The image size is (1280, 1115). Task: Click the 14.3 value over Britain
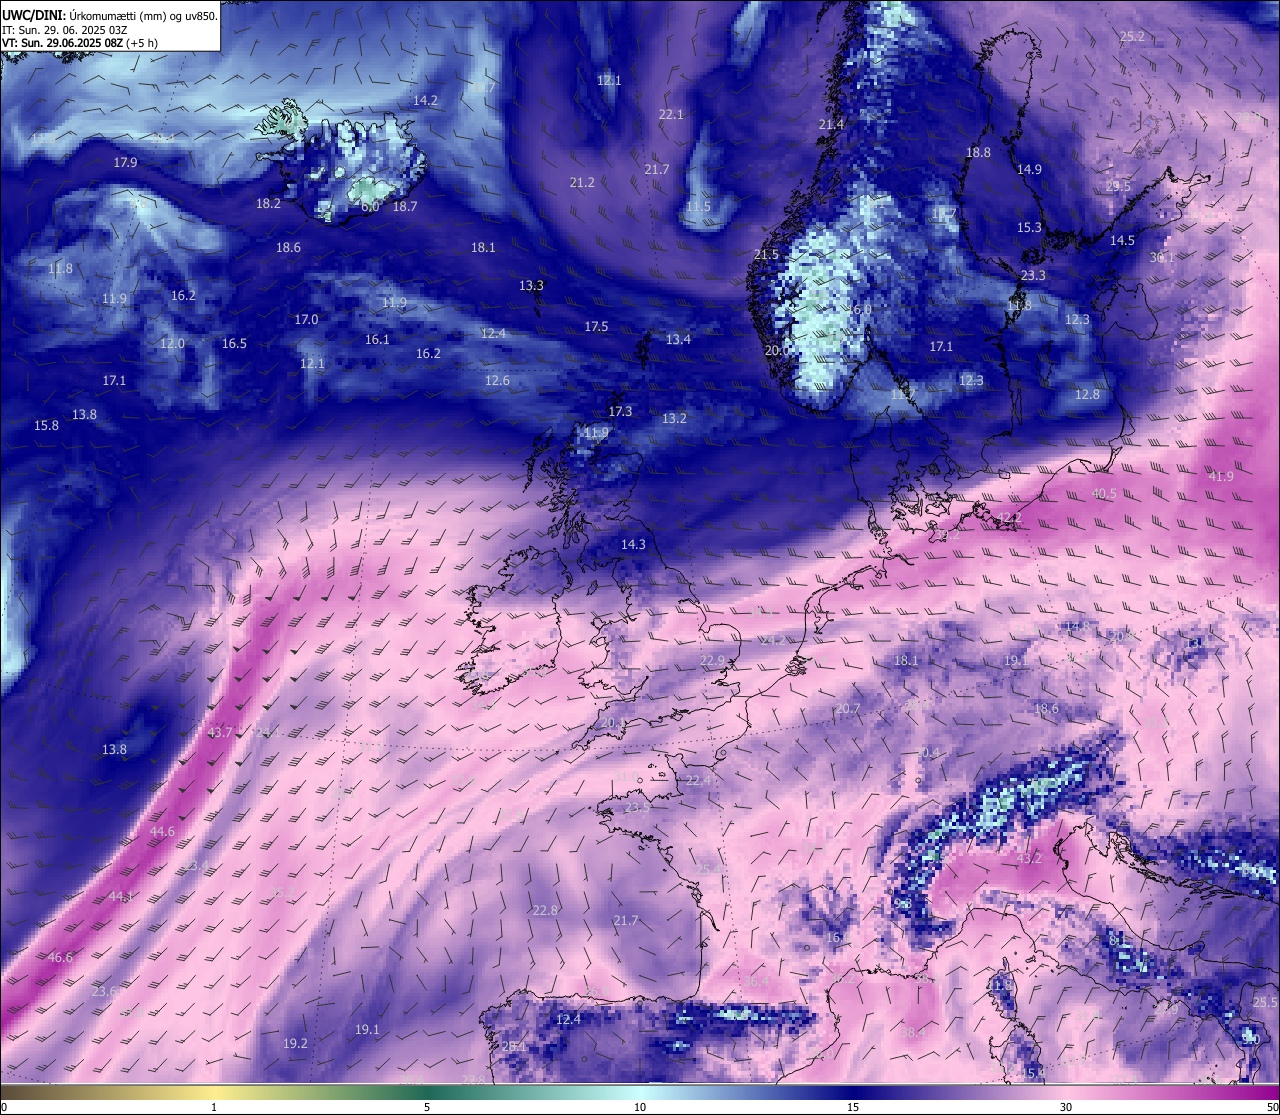633,545
